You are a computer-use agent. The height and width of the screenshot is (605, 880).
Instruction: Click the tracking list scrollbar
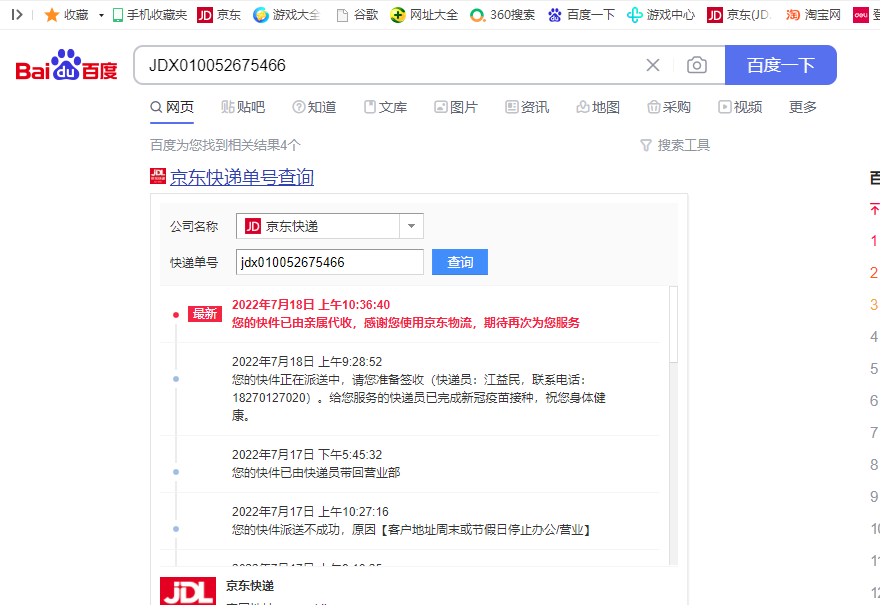coord(673,324)
